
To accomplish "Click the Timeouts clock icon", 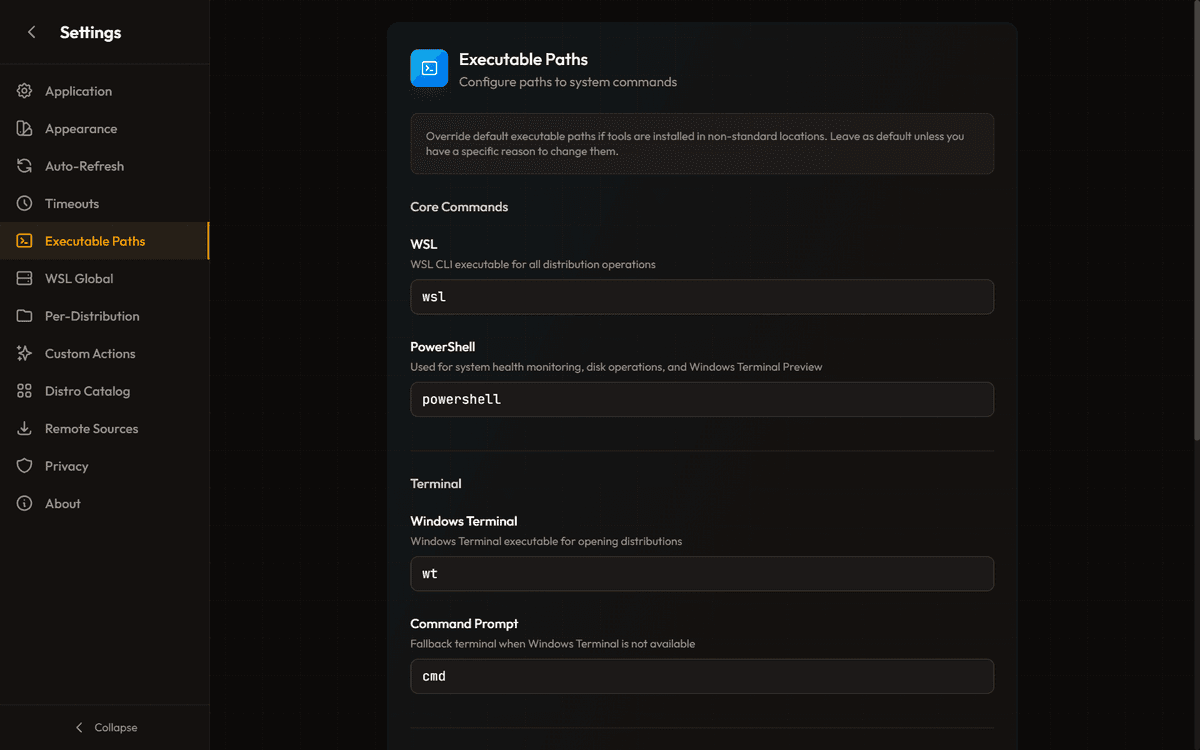I will click(x=25, y=204).
